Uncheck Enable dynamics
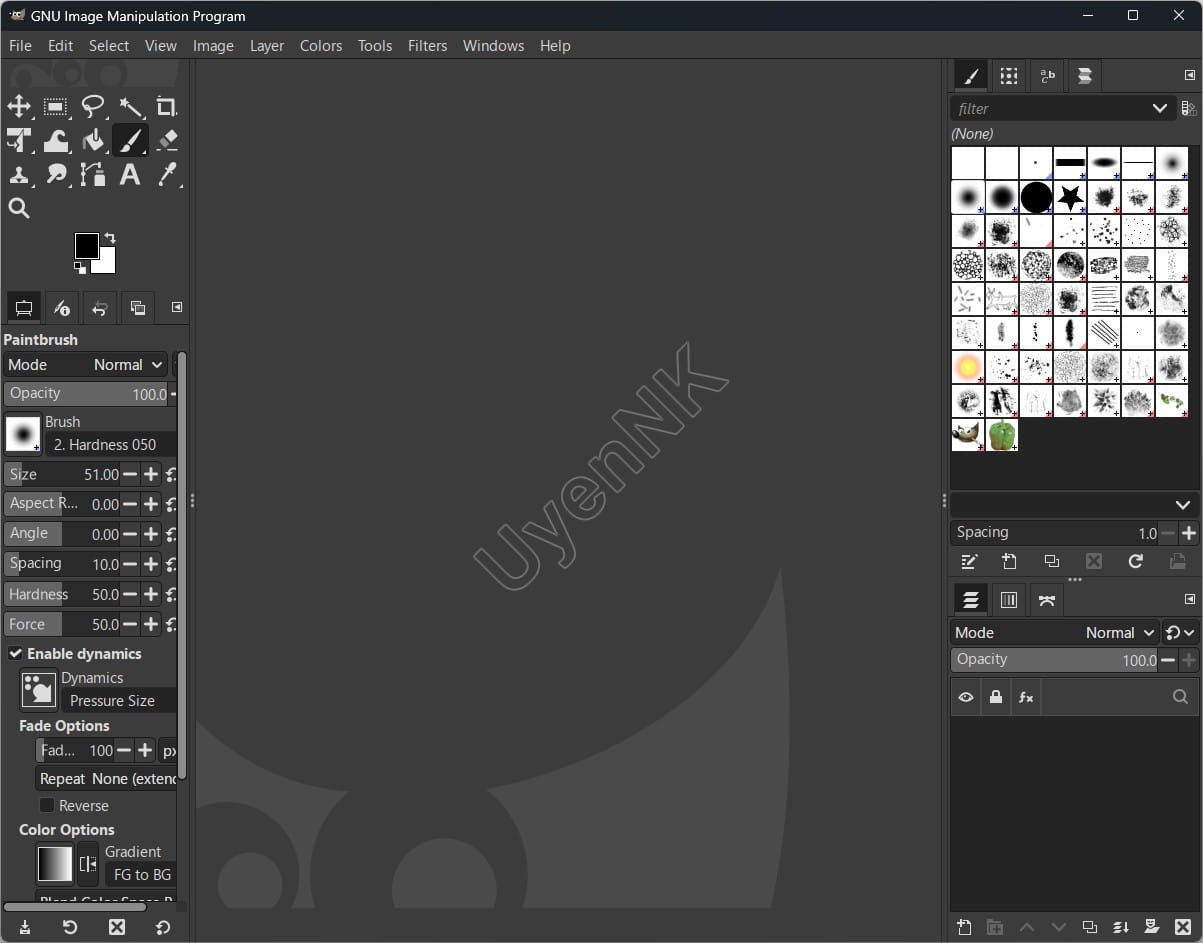The image size is (1203, 943). (15, 654)
